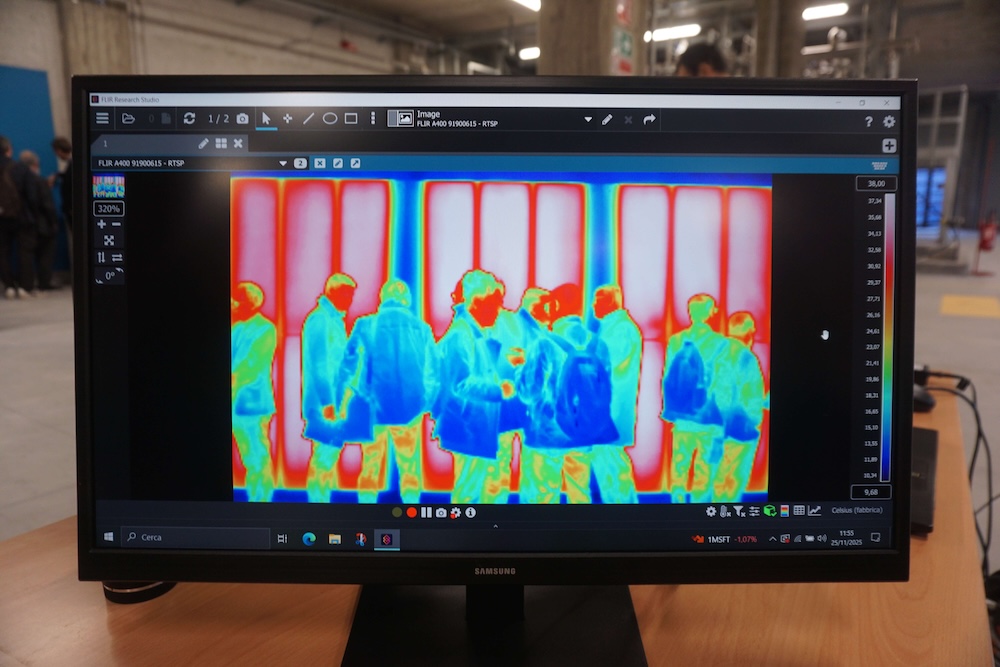The image size is (1000, 667).
Task: Switch to tab 1
Action: 105,144
